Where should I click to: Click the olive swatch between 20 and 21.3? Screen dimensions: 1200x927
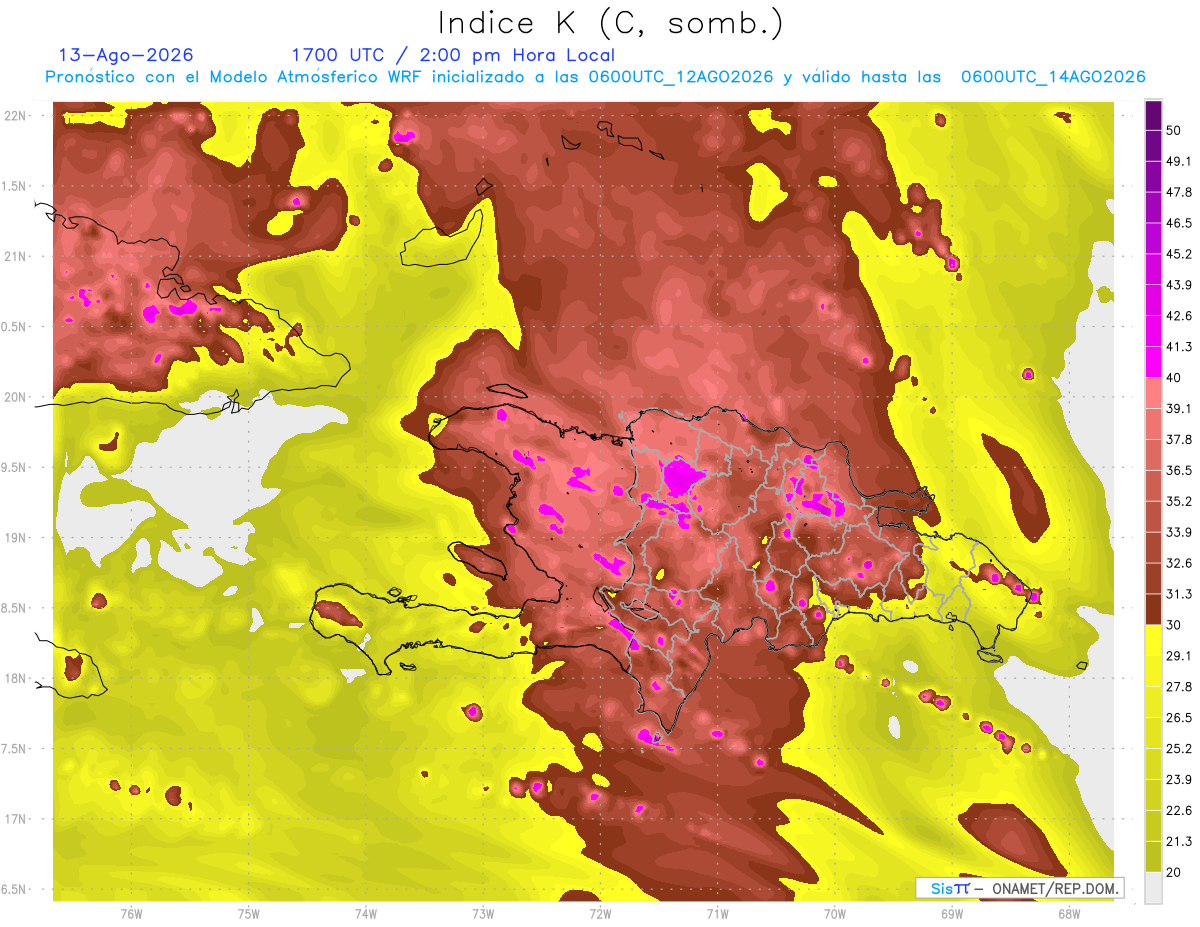click(1153, 856)
